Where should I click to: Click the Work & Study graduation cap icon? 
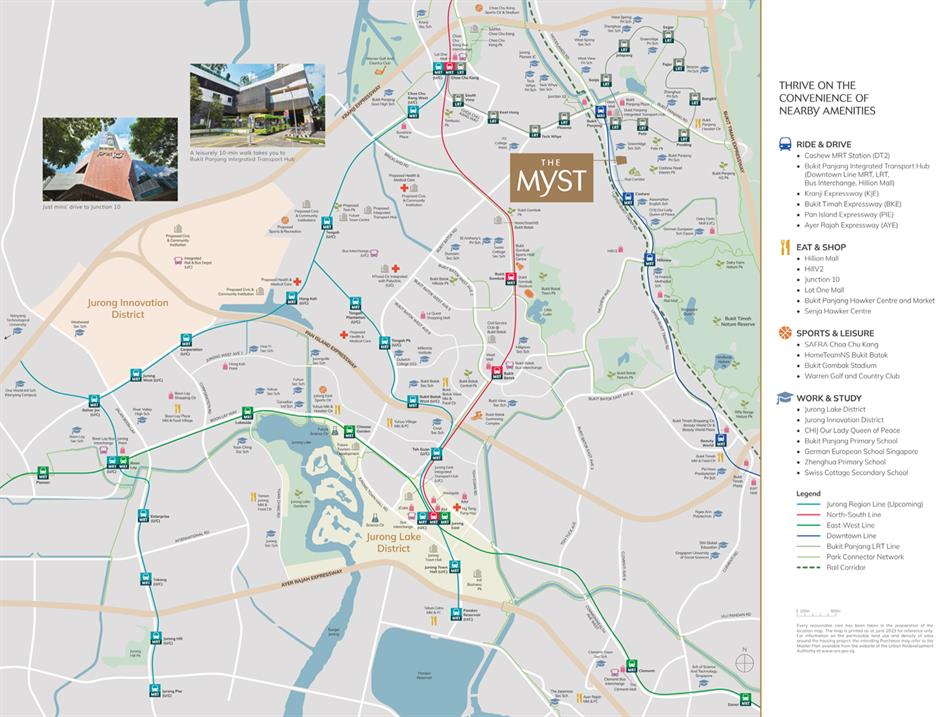coord(786,398)
